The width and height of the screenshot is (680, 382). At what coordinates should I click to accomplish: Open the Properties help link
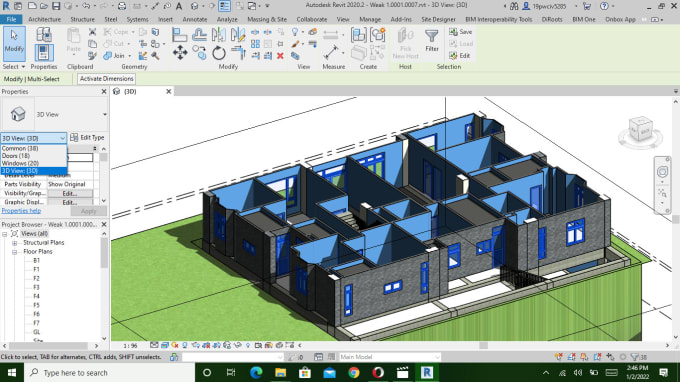[21, 211]
